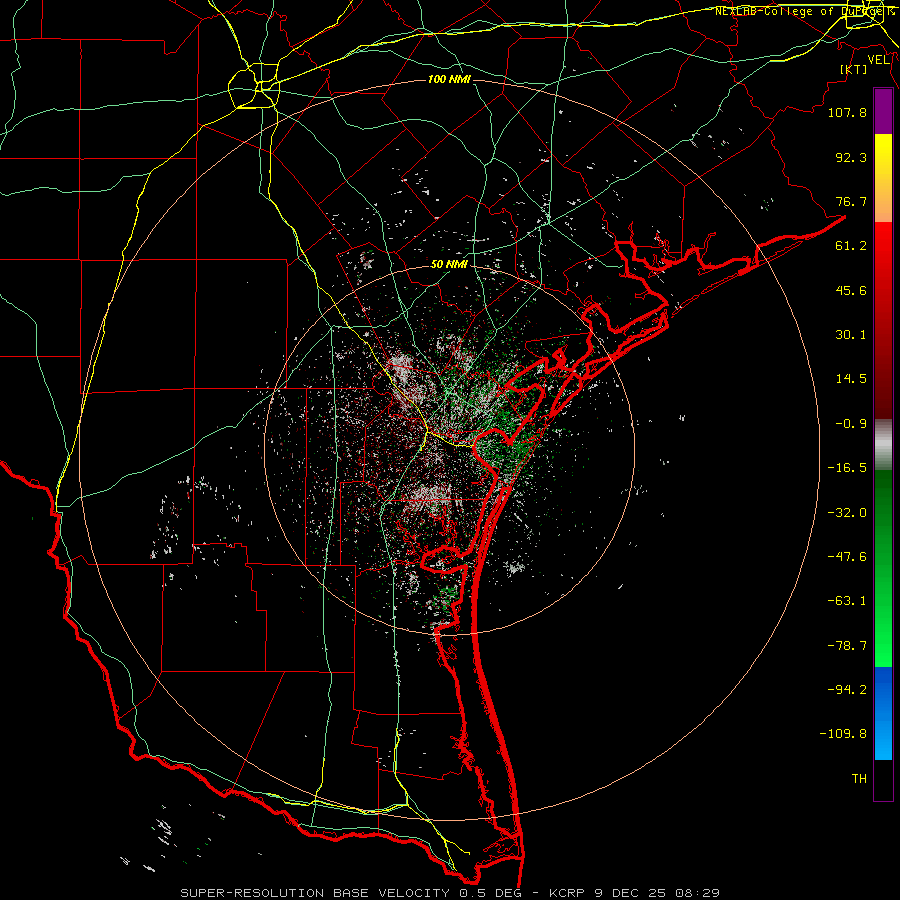900x900 pixels.
Task: Click the -109.8 legend value
Action: coord(843,734)
